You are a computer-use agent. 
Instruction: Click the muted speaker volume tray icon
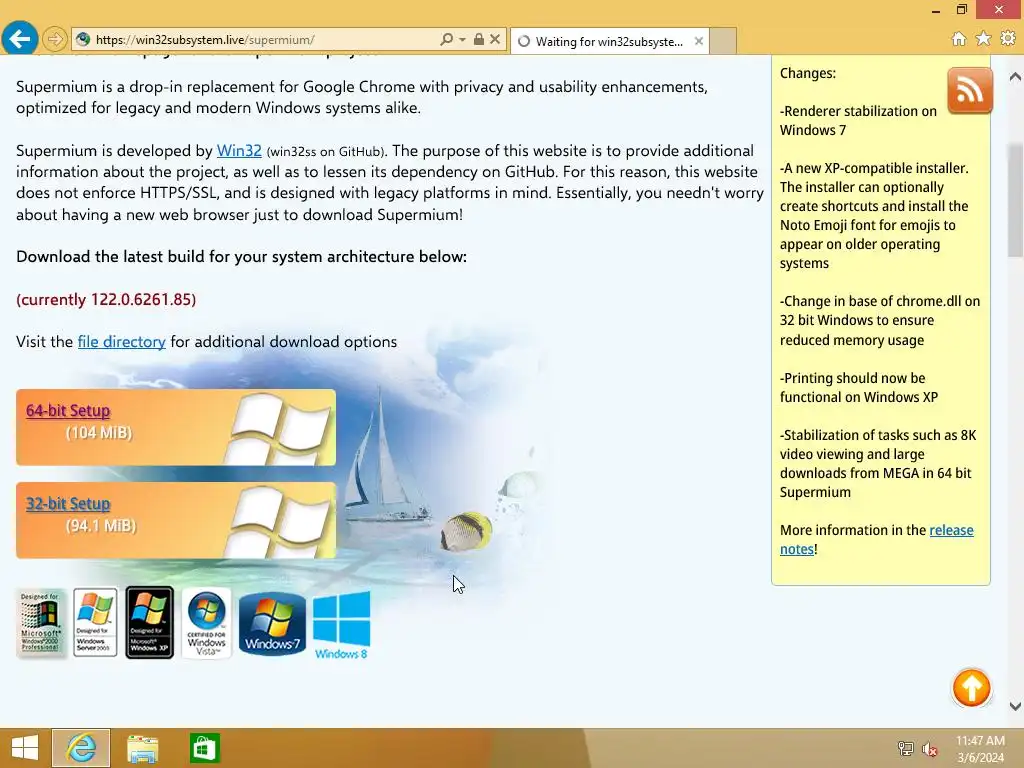[930, 749]
